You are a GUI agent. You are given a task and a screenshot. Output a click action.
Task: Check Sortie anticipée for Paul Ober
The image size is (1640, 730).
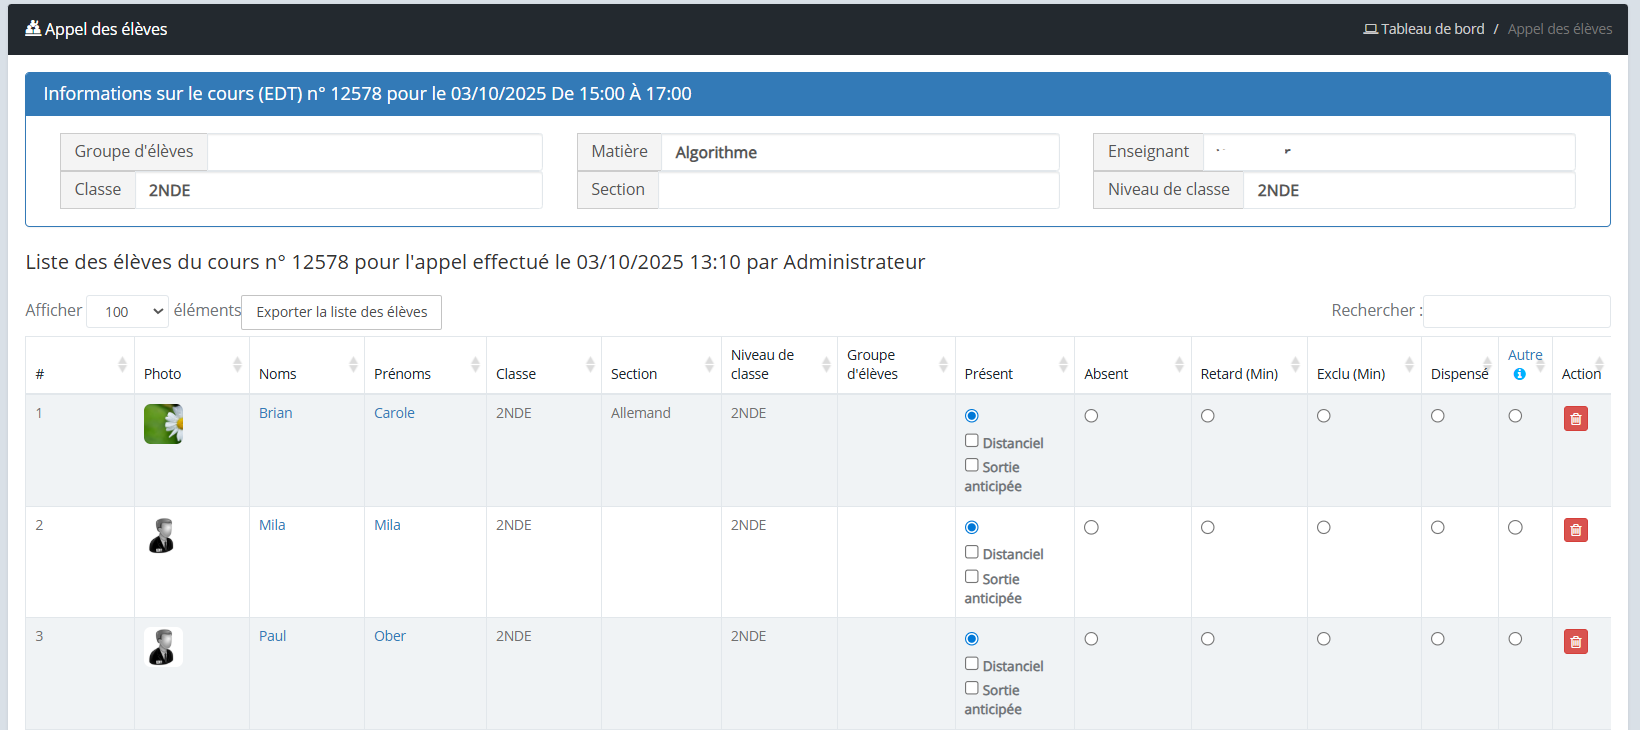(971, 688)
